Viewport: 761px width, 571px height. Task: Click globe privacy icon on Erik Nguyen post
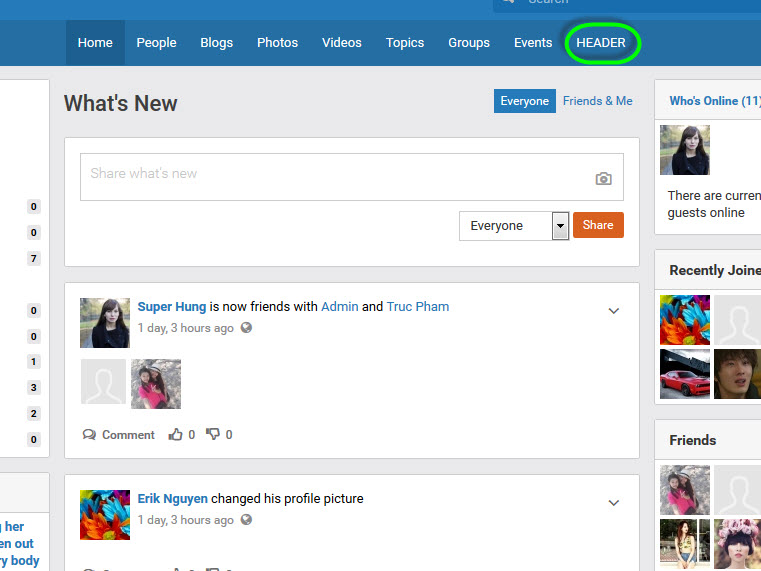246,520
